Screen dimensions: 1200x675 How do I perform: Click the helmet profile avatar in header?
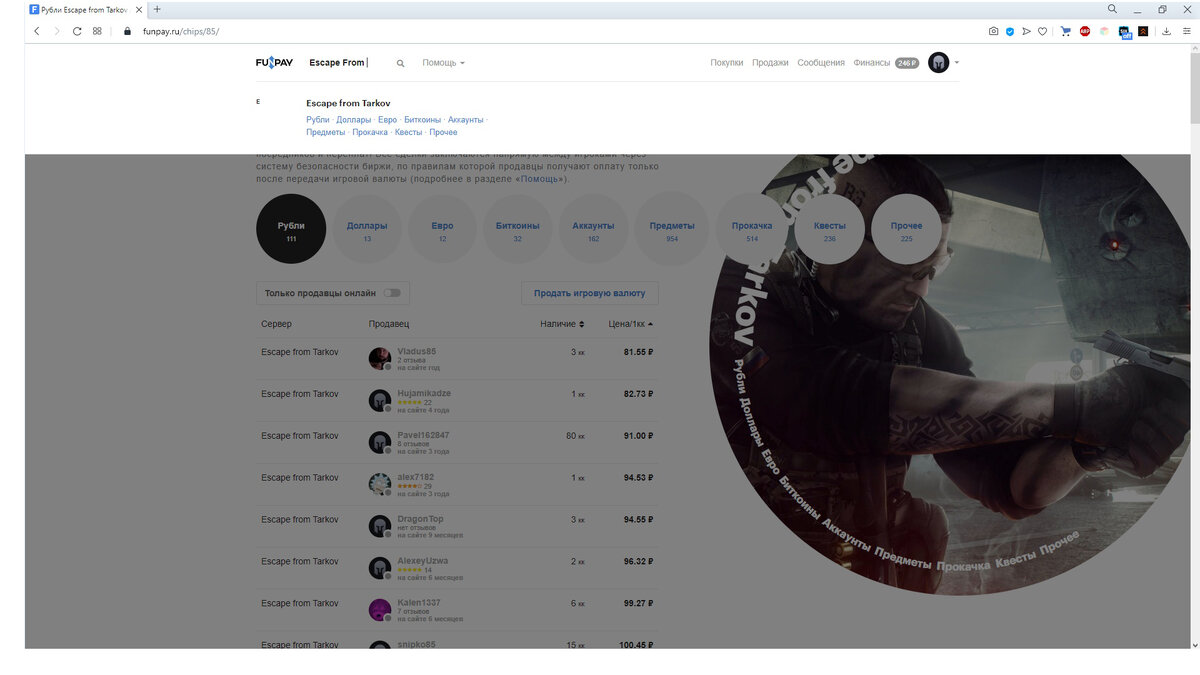[x=938, y=63]
